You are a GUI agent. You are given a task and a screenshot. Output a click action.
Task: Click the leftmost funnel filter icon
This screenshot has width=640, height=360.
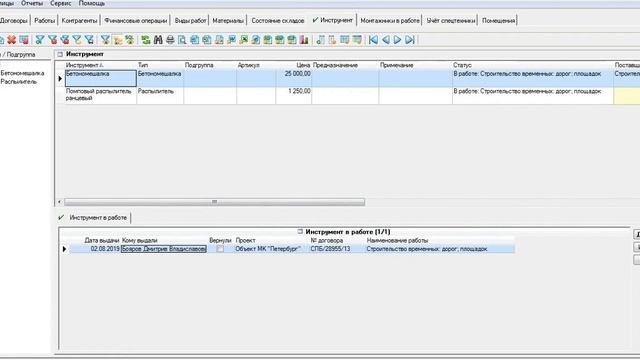pos(40,40)
